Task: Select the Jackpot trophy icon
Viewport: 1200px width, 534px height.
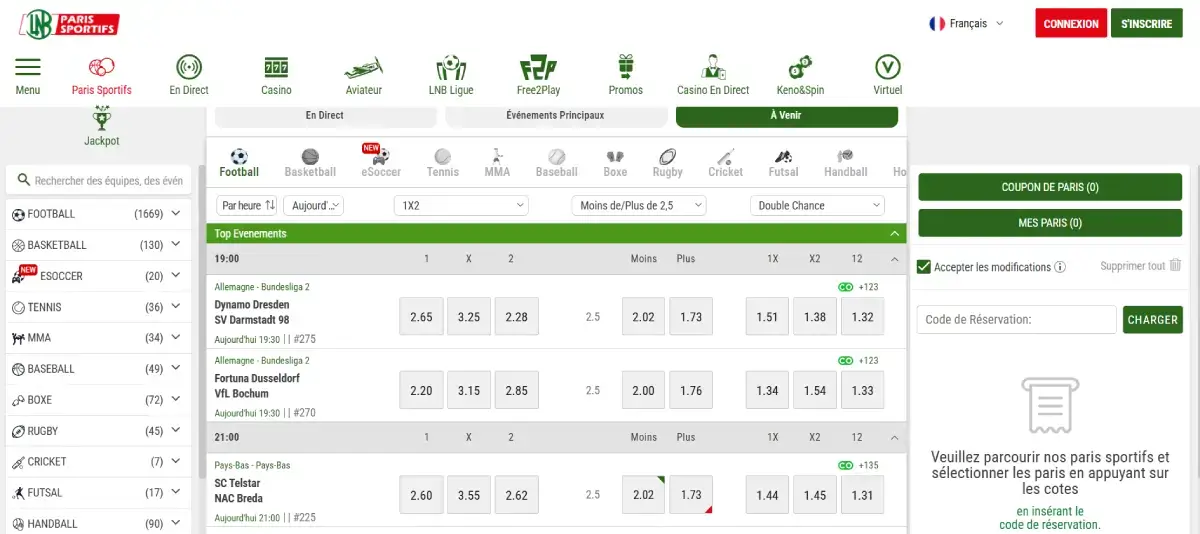Action: [101, 121]
